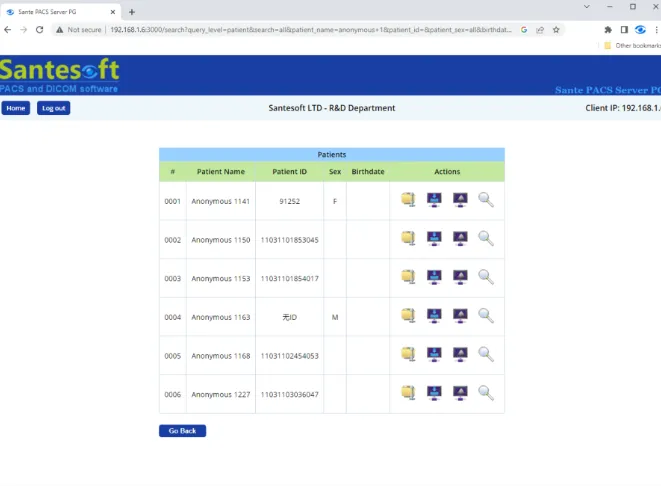Click viewer monitor icon for Anonymous 1227
The image size is (661, 486).
460,392
